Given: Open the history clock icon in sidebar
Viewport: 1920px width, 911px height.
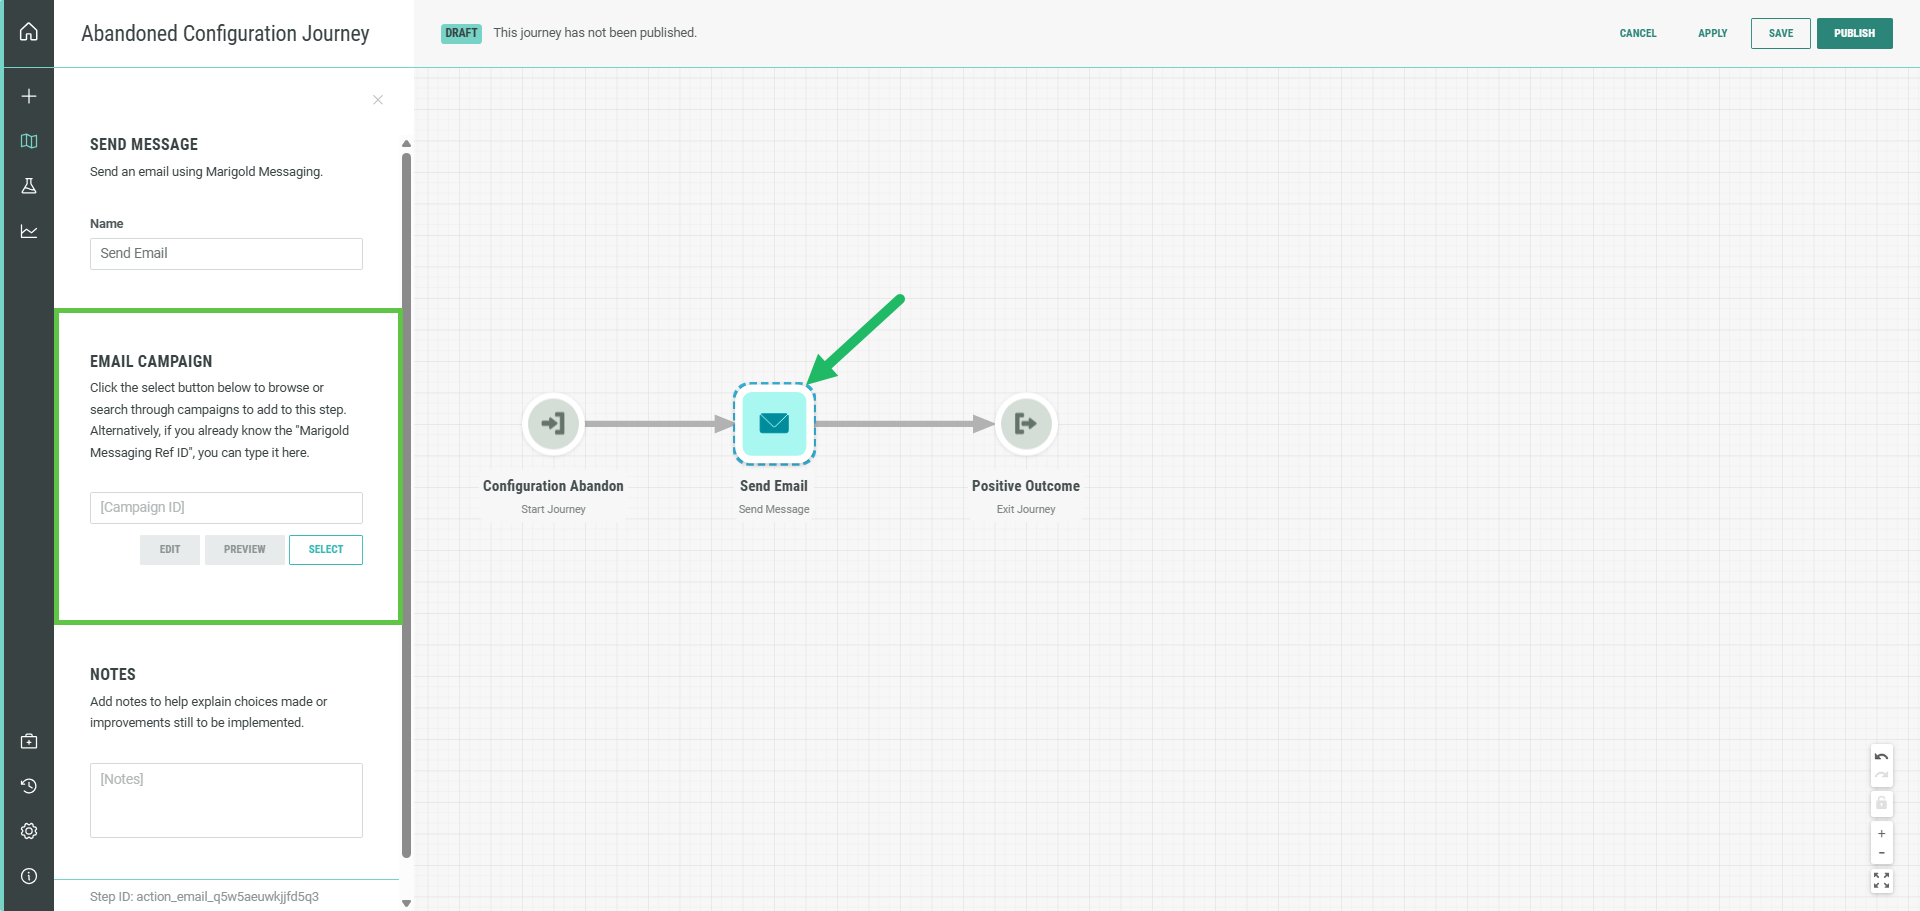Looking at the screenshot, I should (29, 786).
